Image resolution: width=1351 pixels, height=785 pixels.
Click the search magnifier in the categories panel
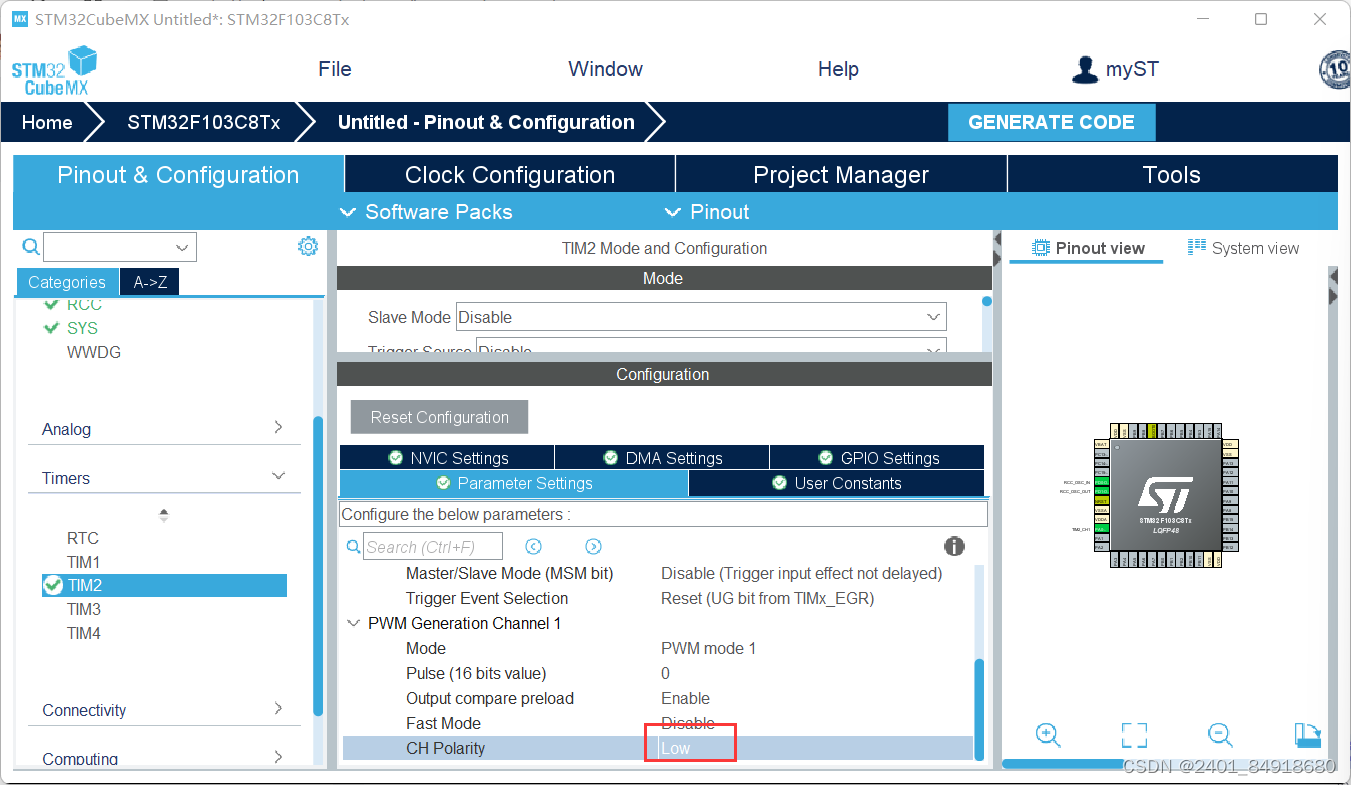(x=31, y=247)
